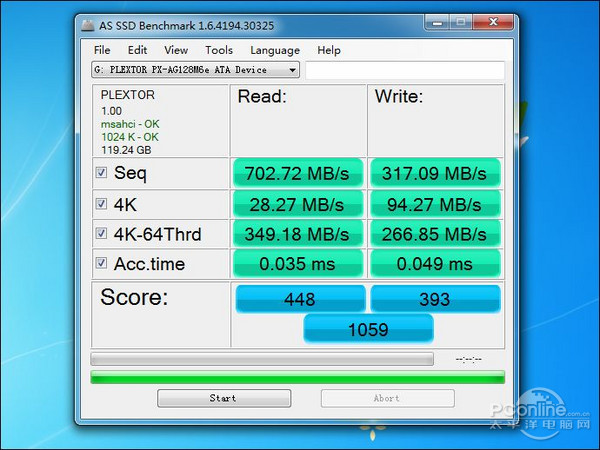This screenshot has height=450, width=600.
Task: Close the AS SSD Benchmark window
Action: [x=493, y=23]
